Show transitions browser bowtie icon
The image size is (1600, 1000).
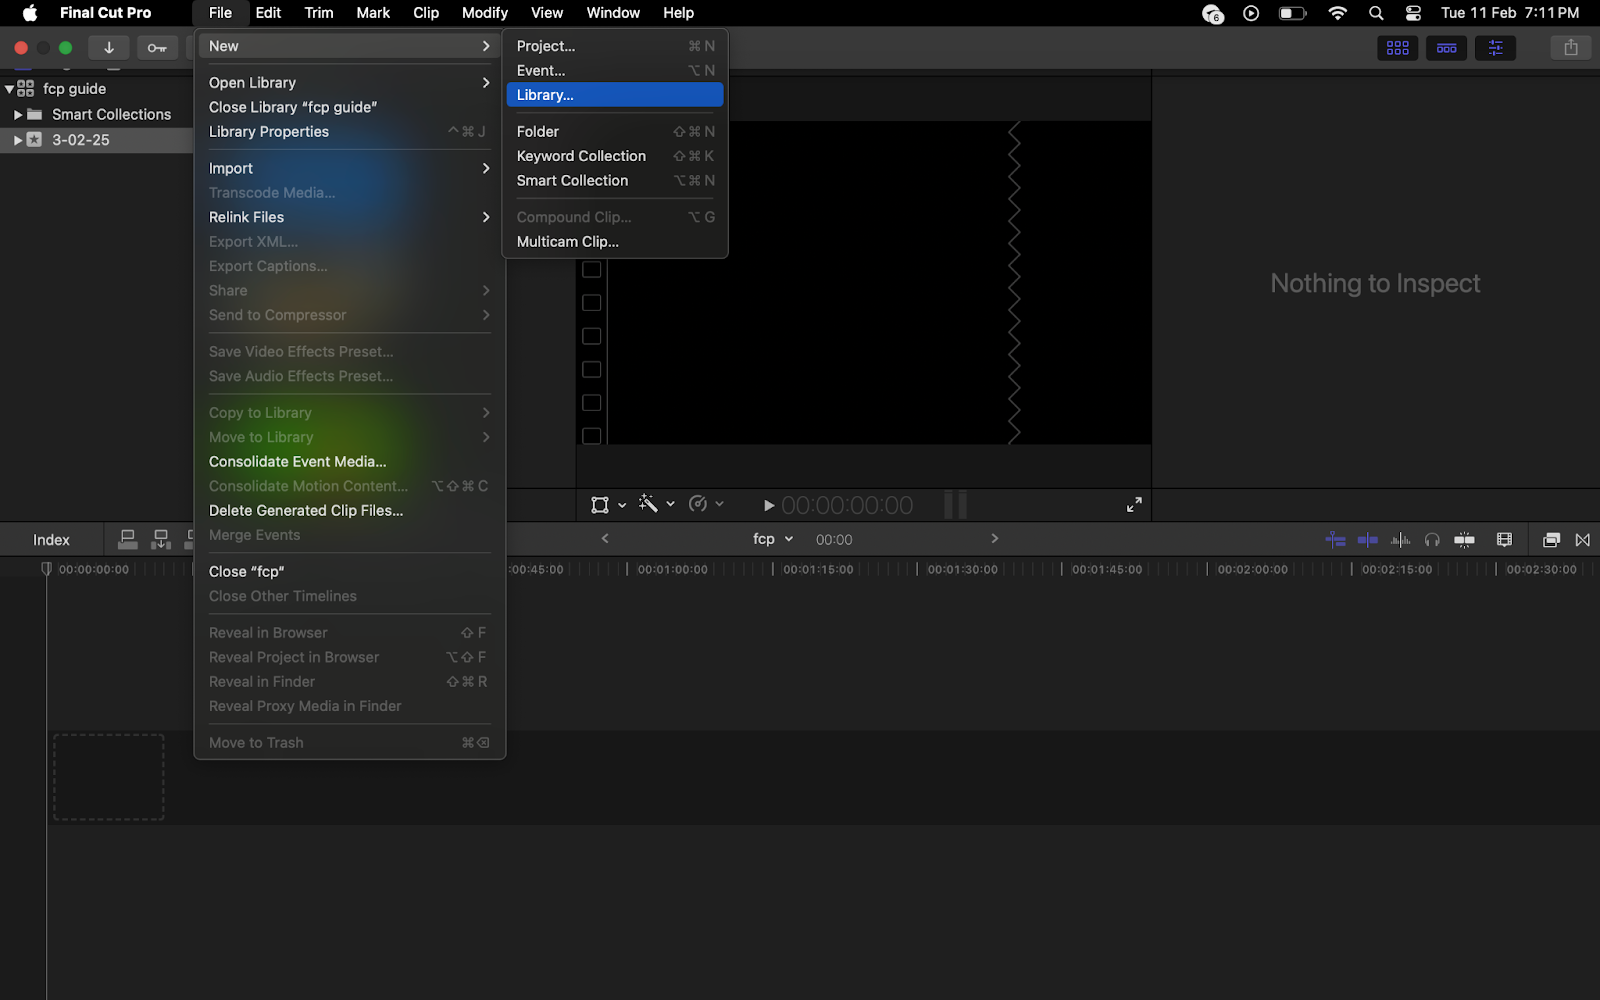[1582, 540]
